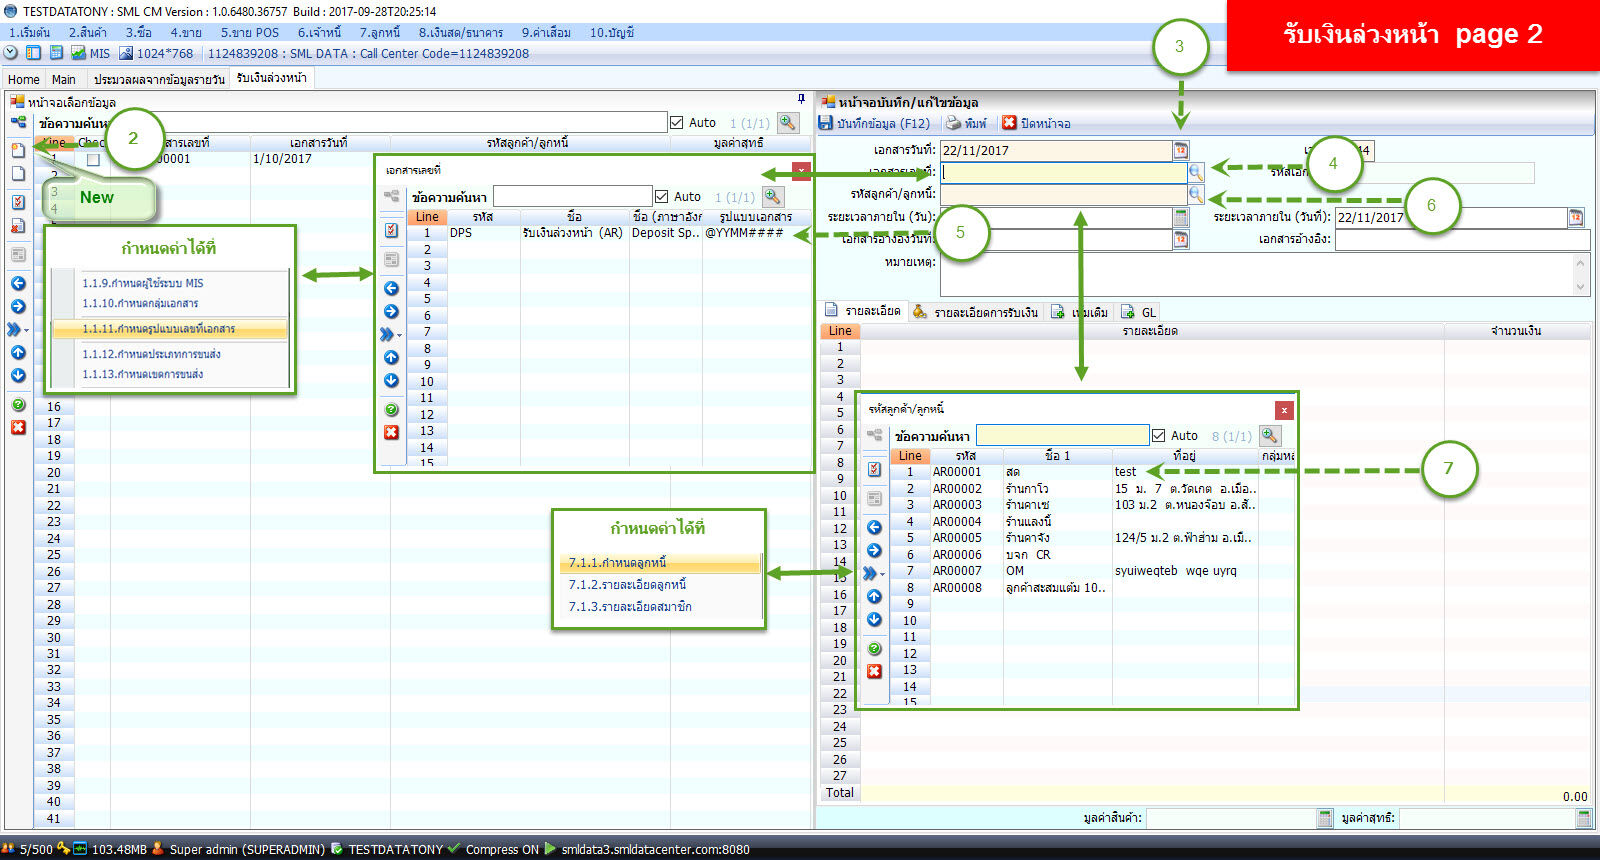The image size is (1600, 860).
Task: Expand the double-chevron dropdown in the document number popup
Action: tap(391, 334)
